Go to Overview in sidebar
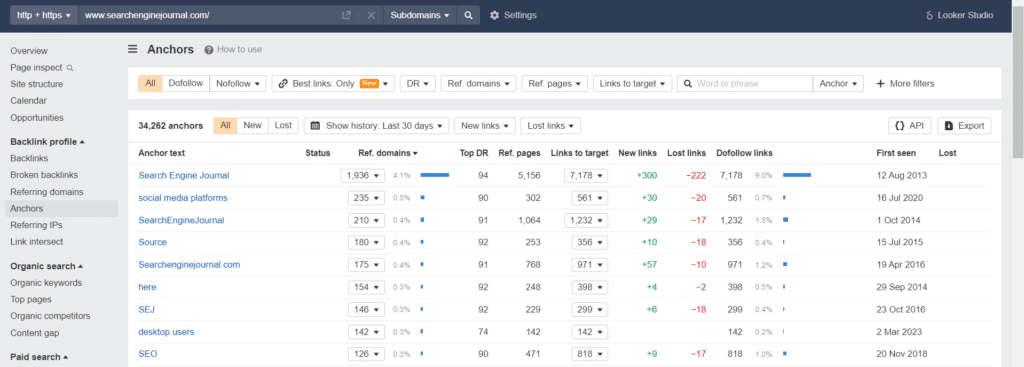Image resolution: width=1024 pixels, height=367 pixels. (29, 51)
